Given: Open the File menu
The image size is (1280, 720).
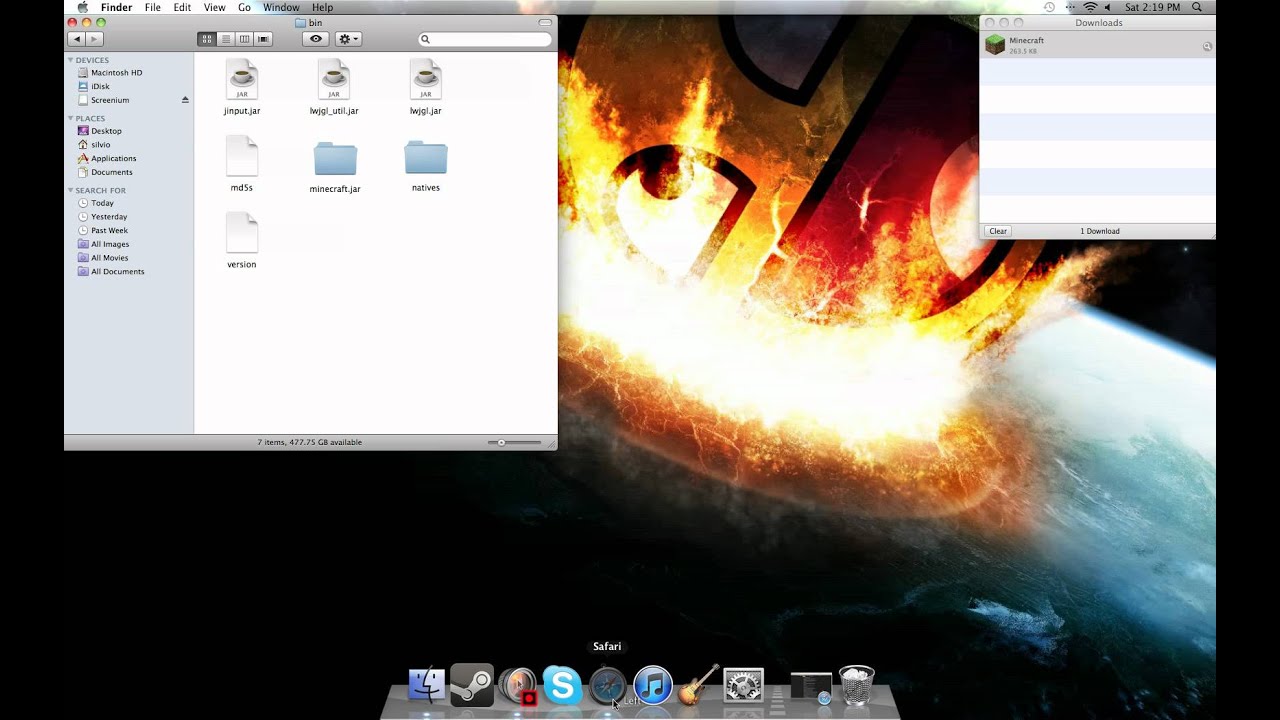Looking at the screenshot, I should tap(153, 7).
